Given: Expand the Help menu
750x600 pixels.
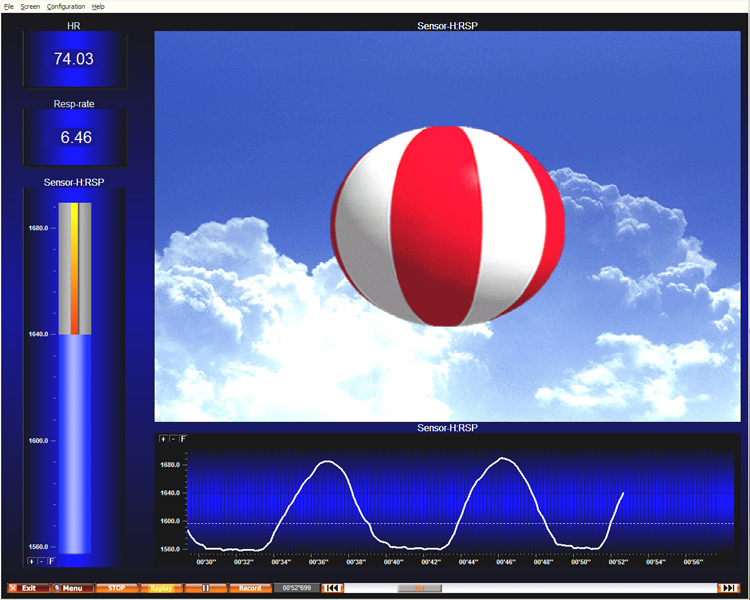Looking at the screenshot, I should (98, 6).
